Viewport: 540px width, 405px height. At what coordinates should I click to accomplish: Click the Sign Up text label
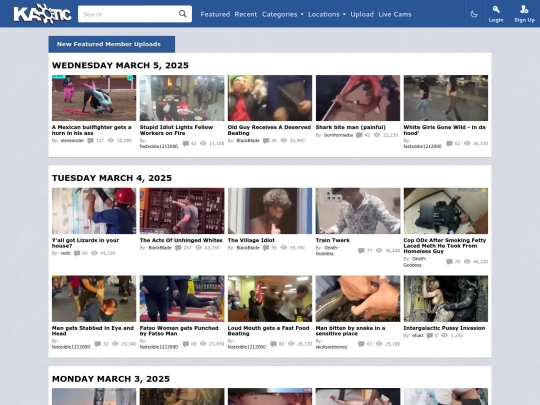pyautogui.click(x=525, y=20)
